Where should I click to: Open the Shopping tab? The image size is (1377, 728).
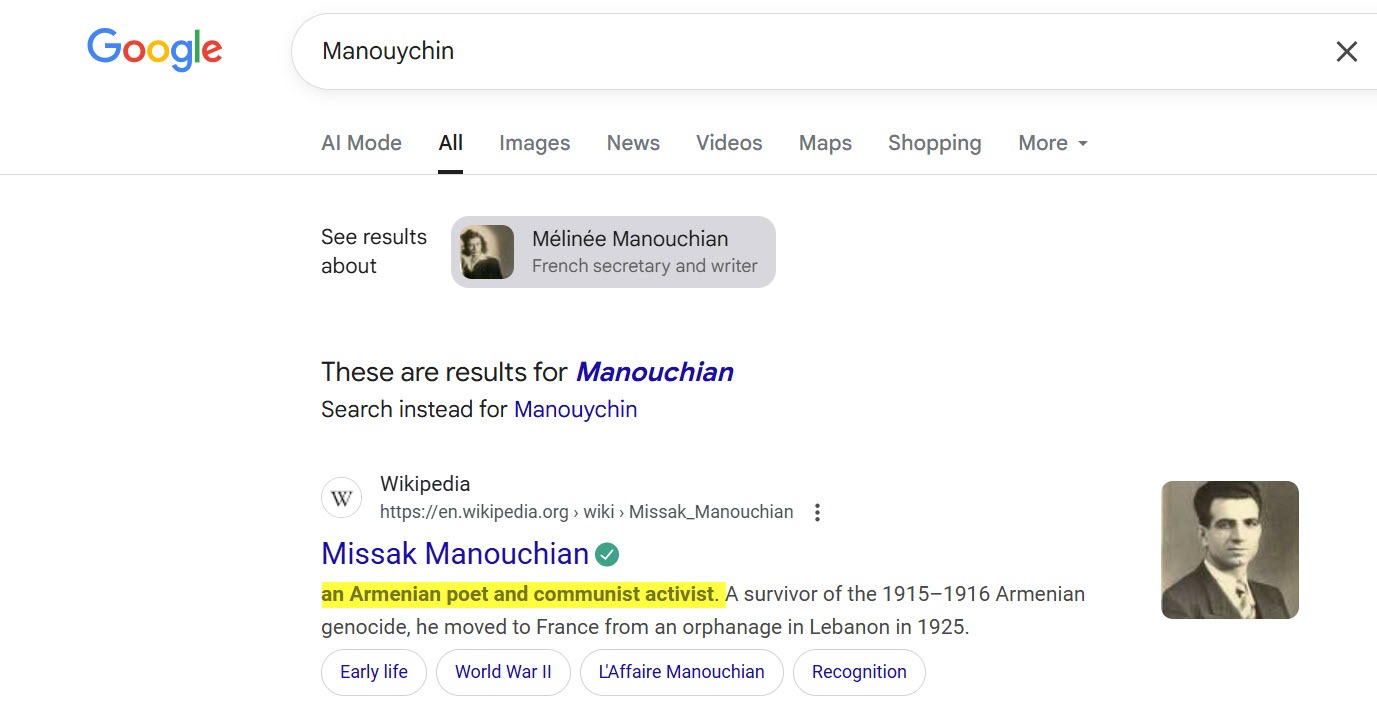tap(934, 143)
